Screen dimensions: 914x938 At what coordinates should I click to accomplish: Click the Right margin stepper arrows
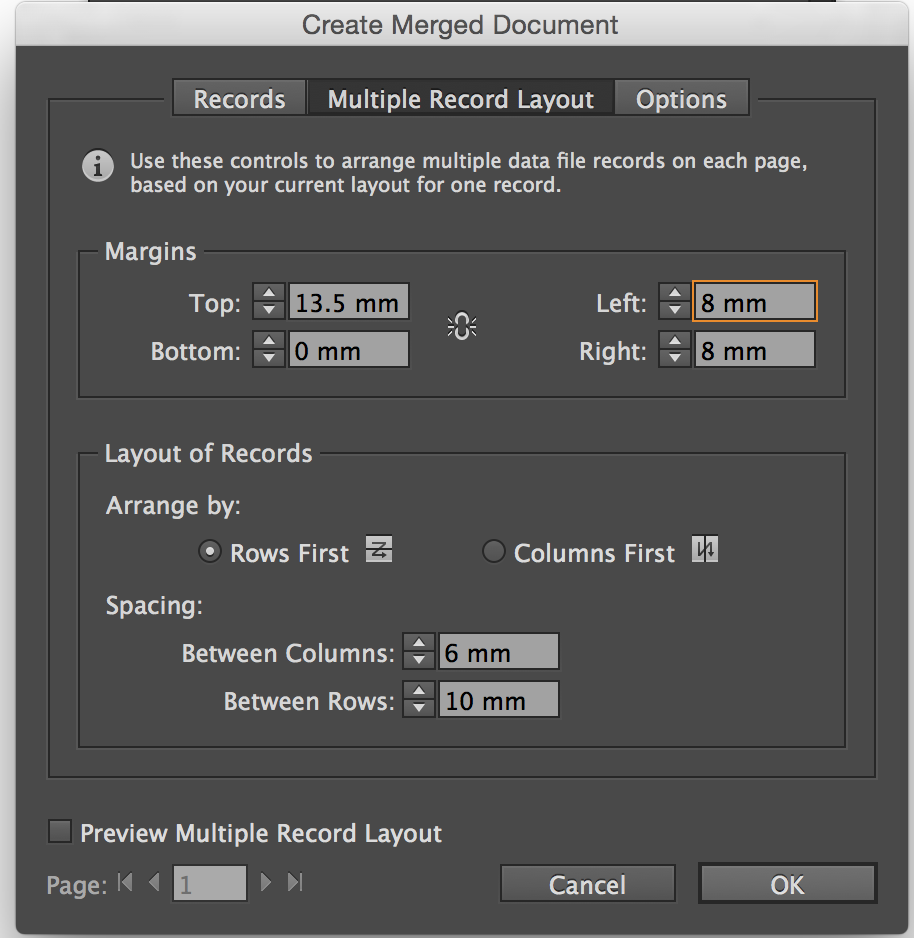tap(676, 350)
